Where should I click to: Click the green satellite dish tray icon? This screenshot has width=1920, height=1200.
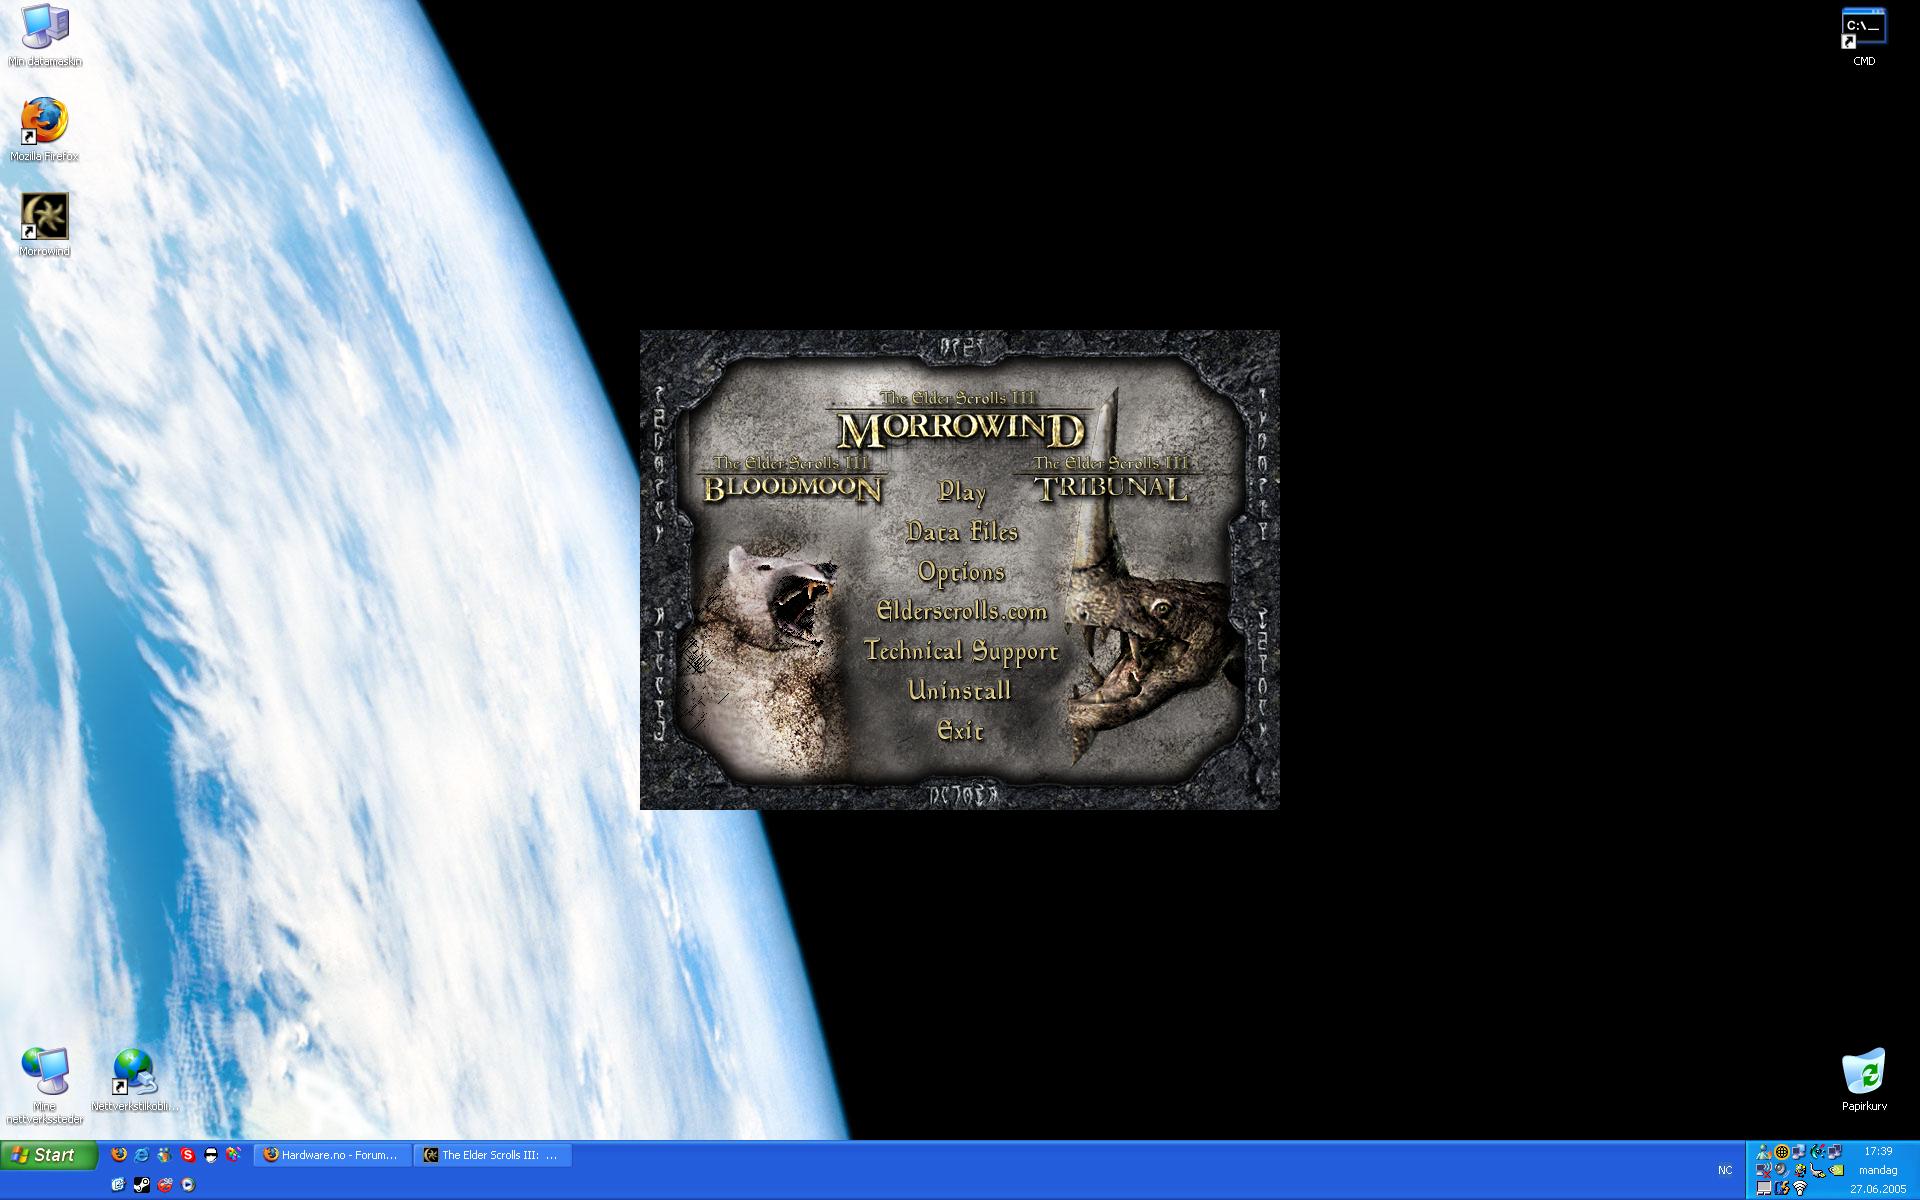pyautogui.click(x=1818, y=1152)
